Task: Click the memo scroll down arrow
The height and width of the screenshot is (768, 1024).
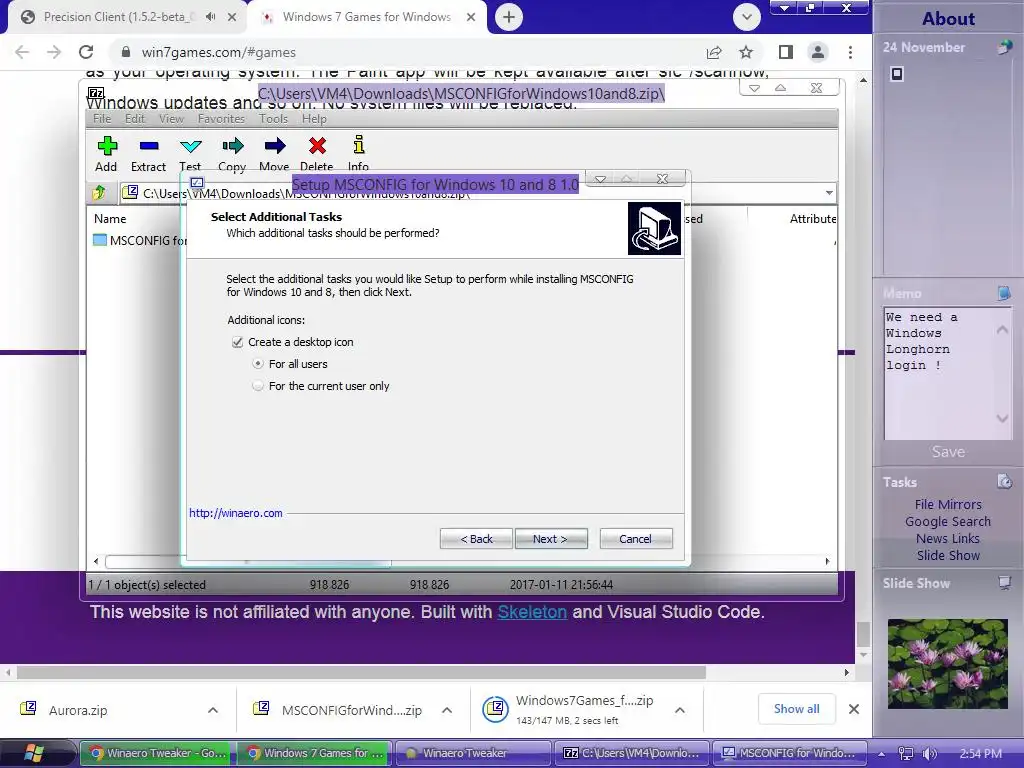Action: pos(1002,418)
